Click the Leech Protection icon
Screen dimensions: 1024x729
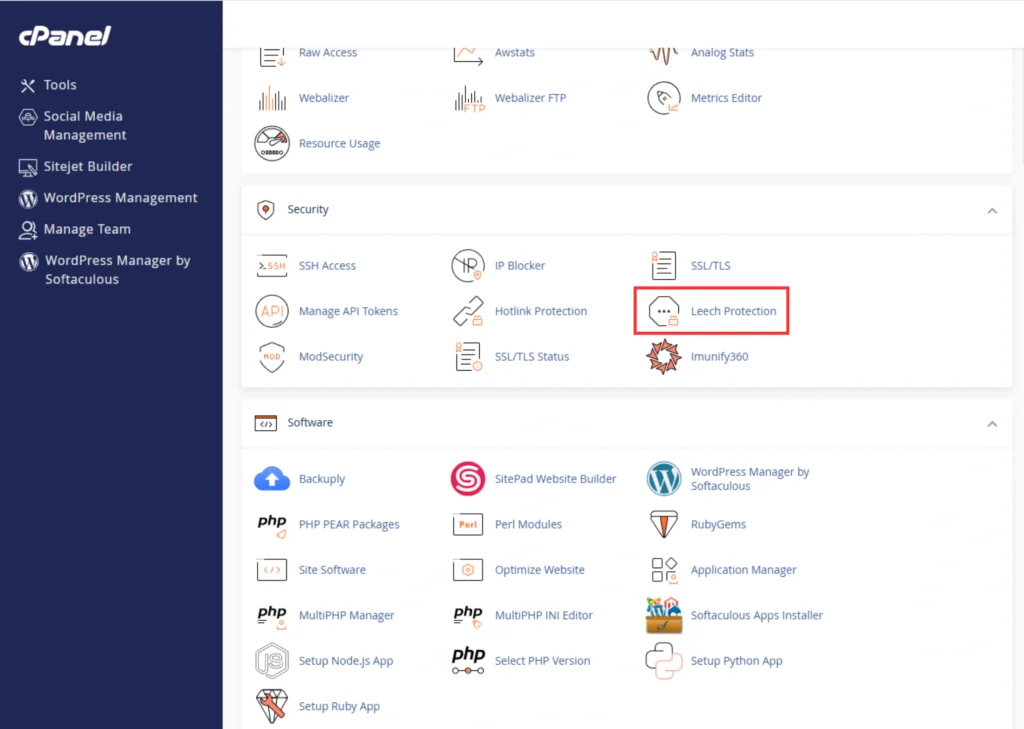coord(664,312)
